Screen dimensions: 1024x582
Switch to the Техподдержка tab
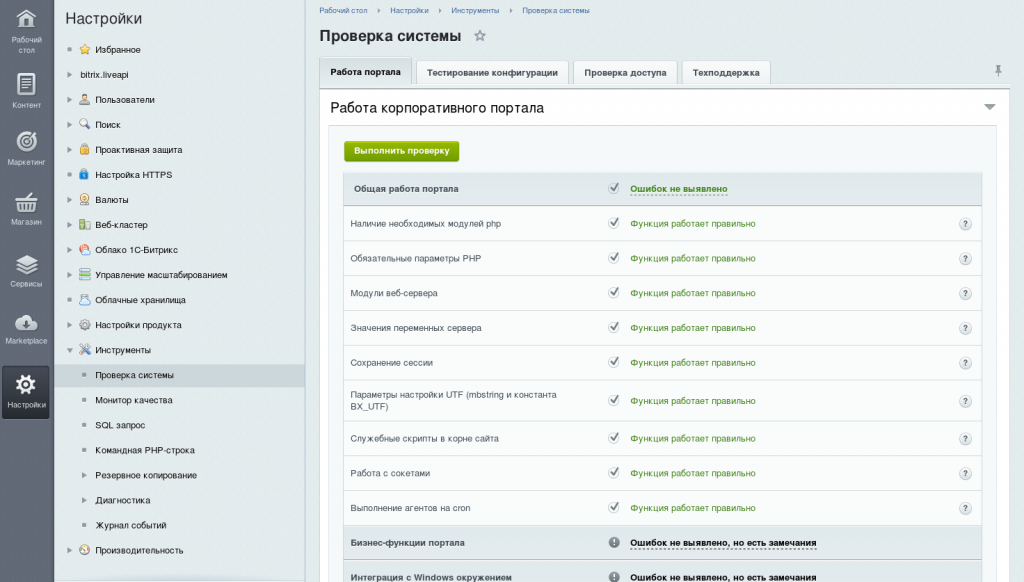726,73
